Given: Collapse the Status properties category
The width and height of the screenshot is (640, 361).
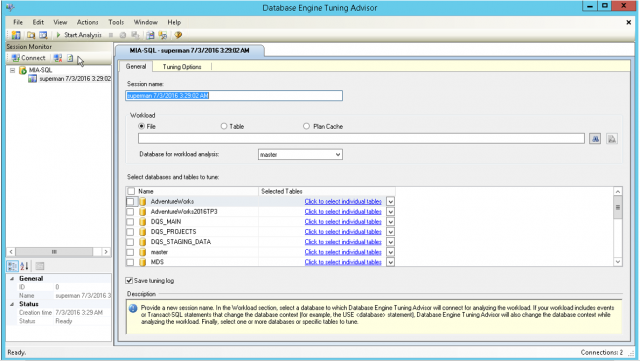Looking at the screenshot, I should click(x=12, y=304).
